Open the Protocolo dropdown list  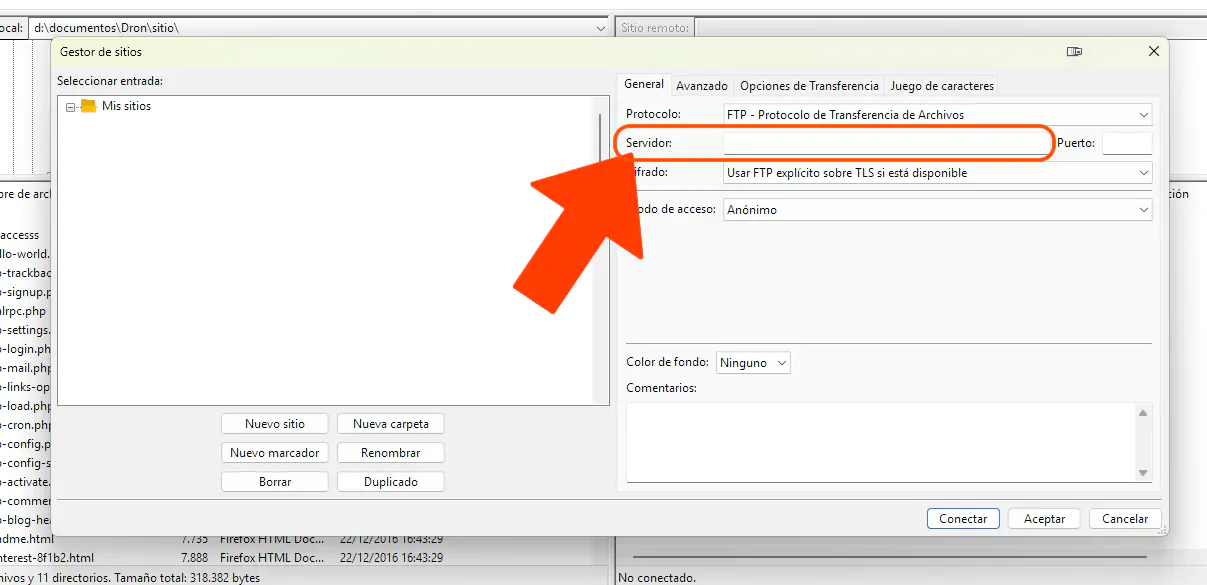point(1143,114)
